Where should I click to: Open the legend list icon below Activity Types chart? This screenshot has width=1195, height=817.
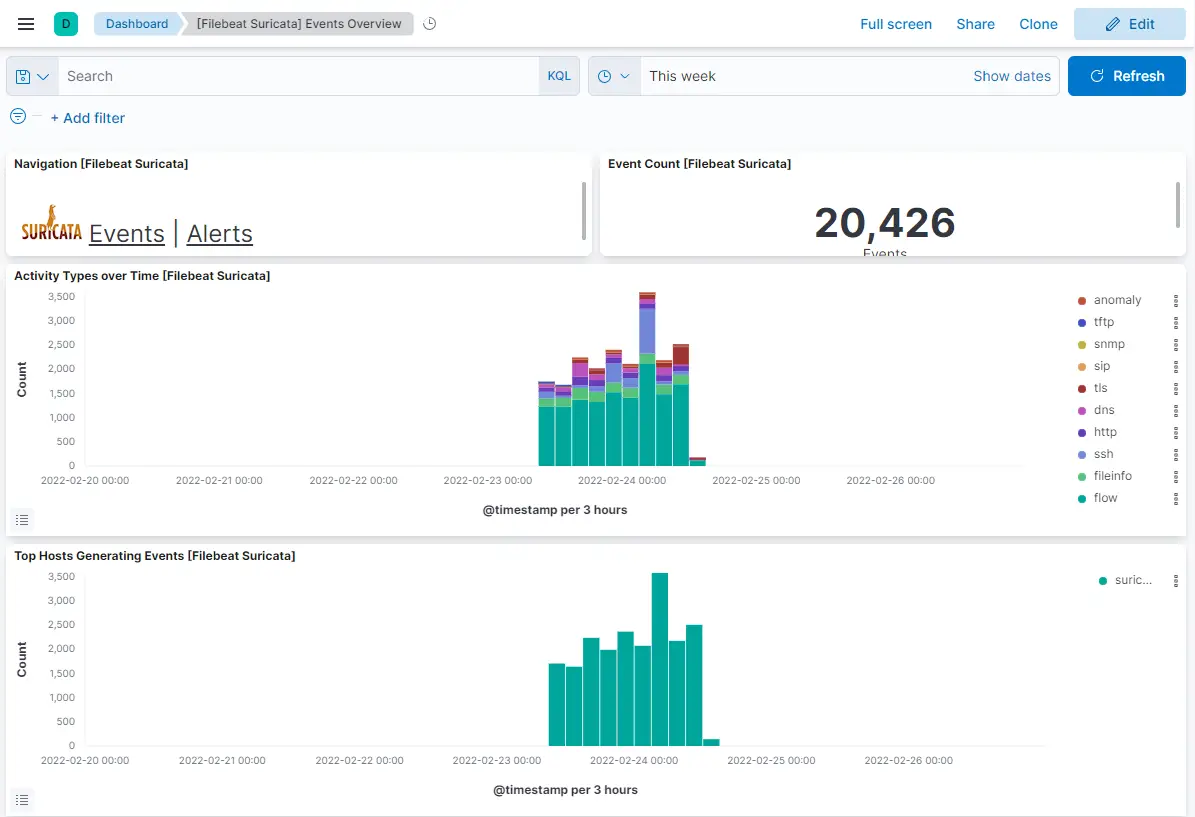[x=22, y=519]
